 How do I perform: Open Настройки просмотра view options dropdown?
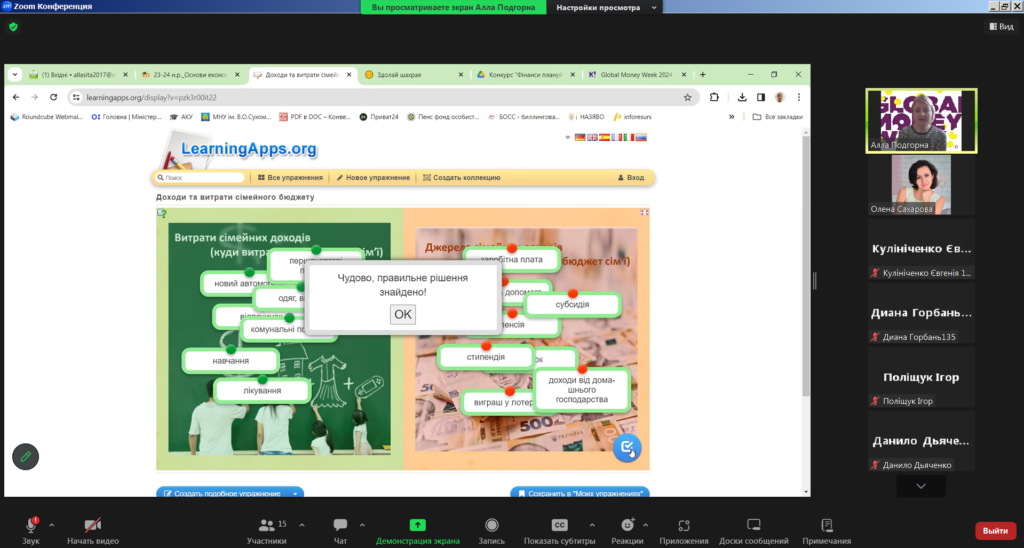pyautogui.click(x=605, y=7)
